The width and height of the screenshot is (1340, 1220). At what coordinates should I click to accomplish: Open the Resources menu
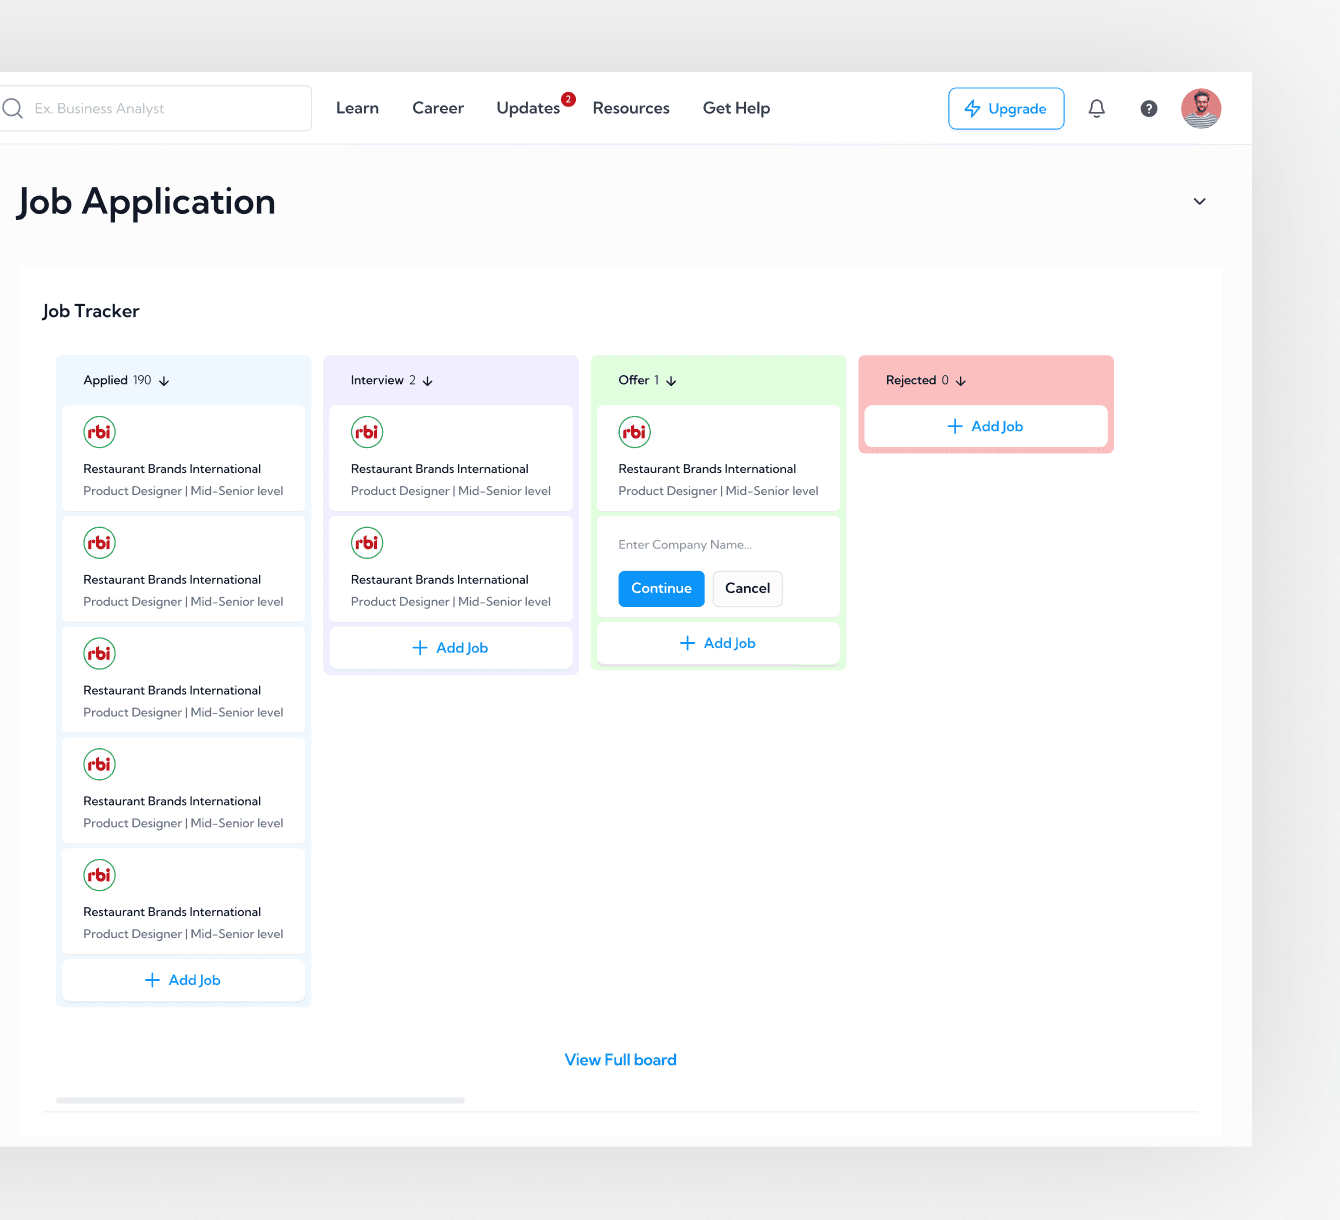click(x=630, y=108)
